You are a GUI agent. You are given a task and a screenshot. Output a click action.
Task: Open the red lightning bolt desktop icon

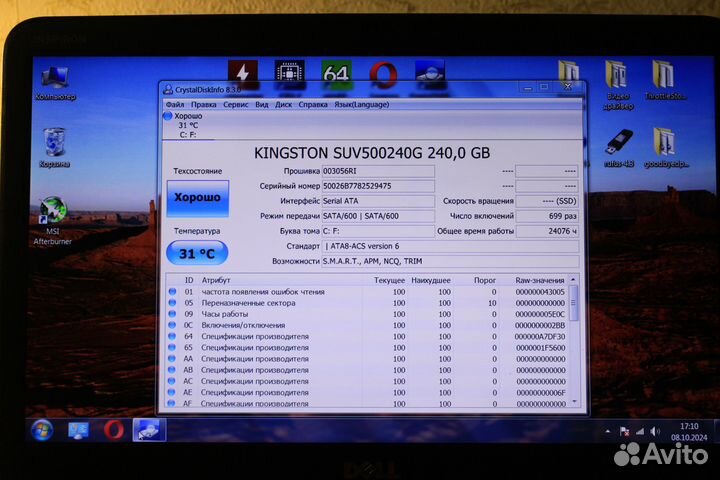[x=243, y=73]
